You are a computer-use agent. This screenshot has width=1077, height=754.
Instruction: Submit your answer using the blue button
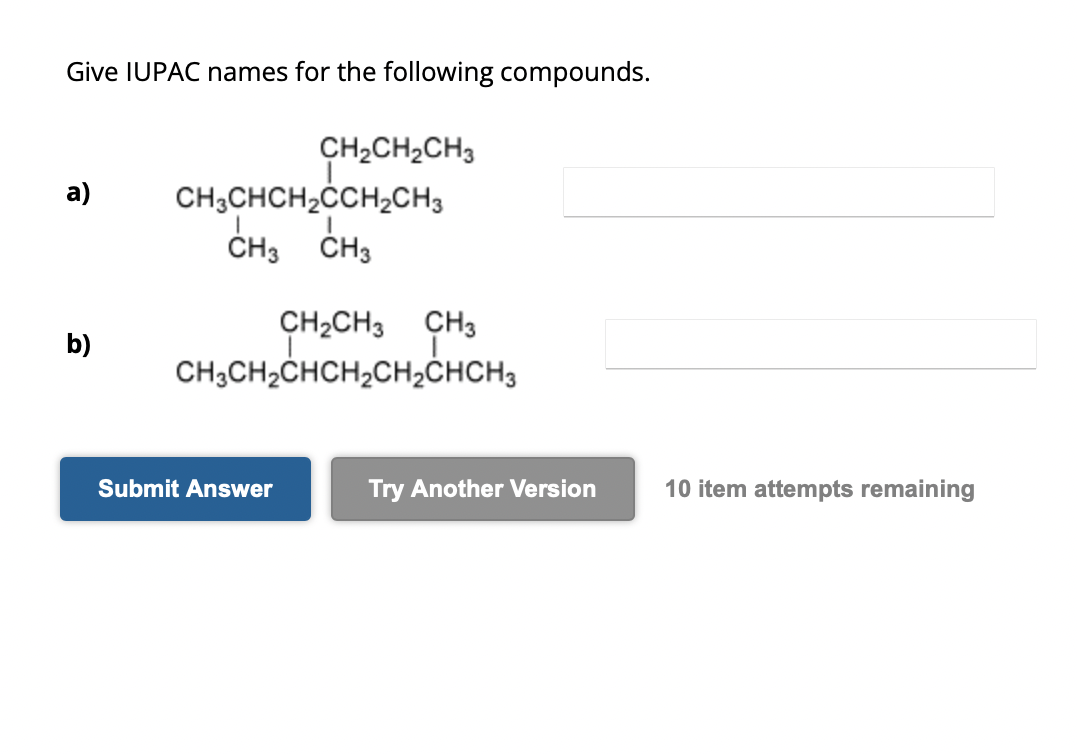[x=185, y=489]
